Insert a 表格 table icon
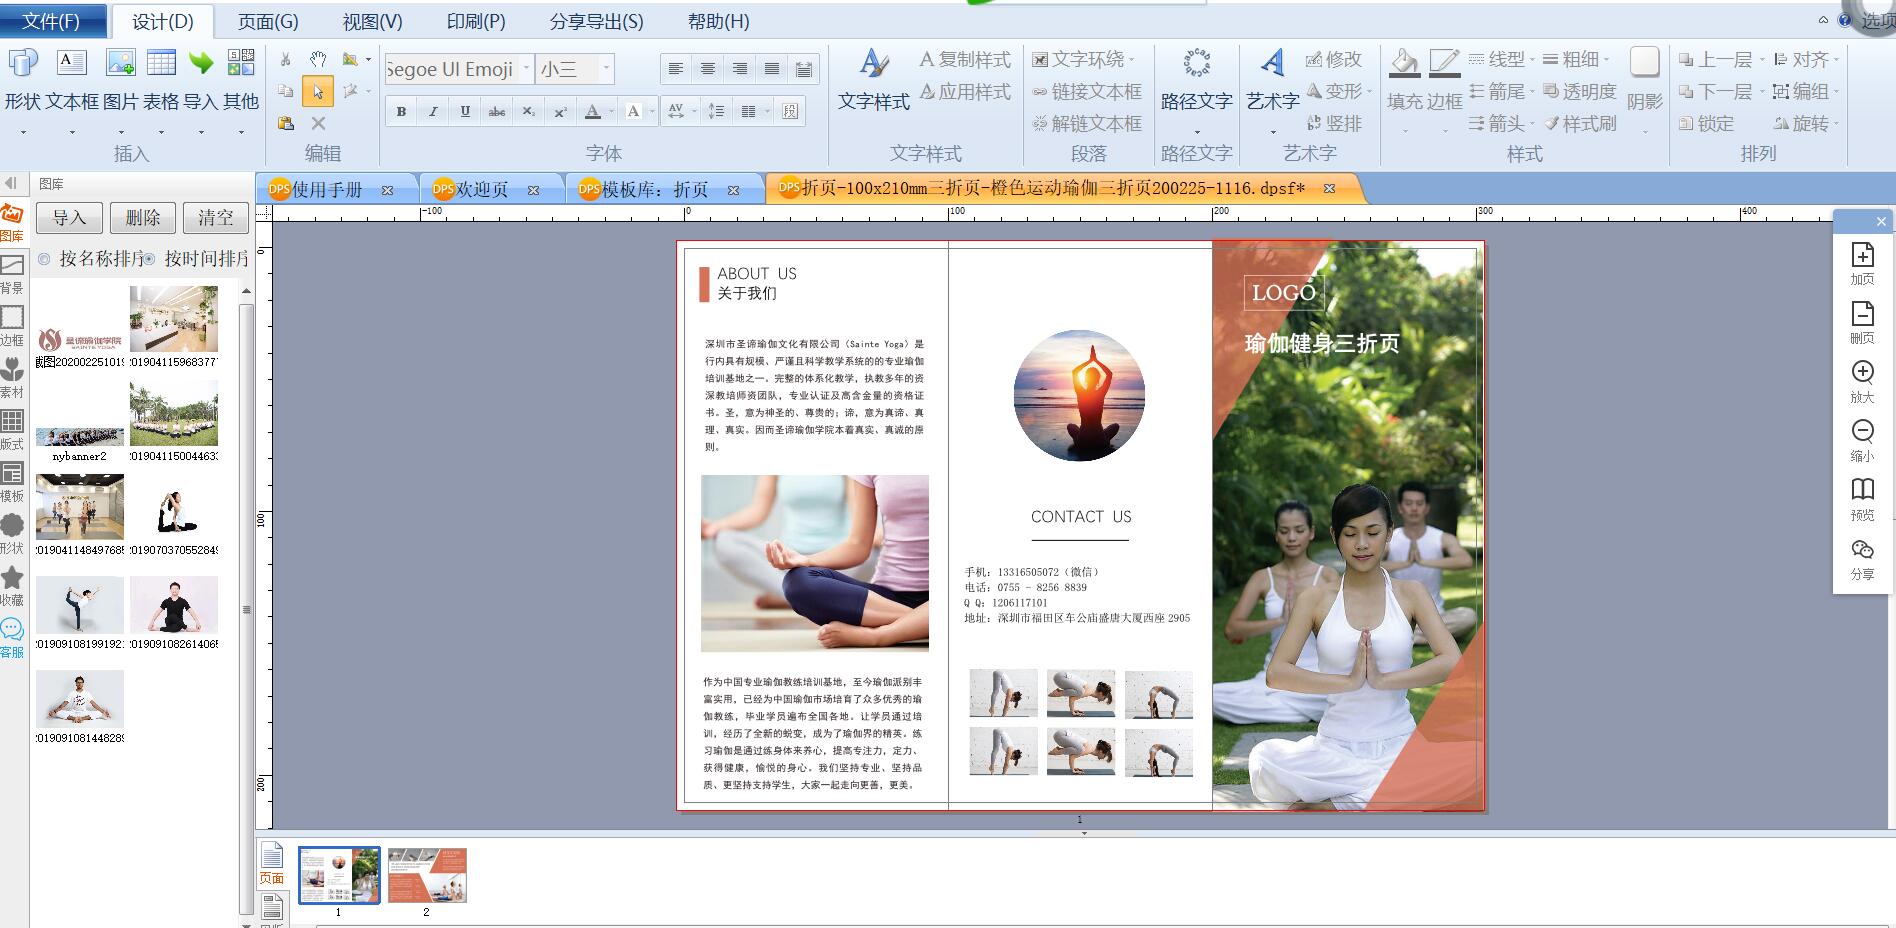Viewport: 1896px width, 928px height. click(x=161, y=63)
